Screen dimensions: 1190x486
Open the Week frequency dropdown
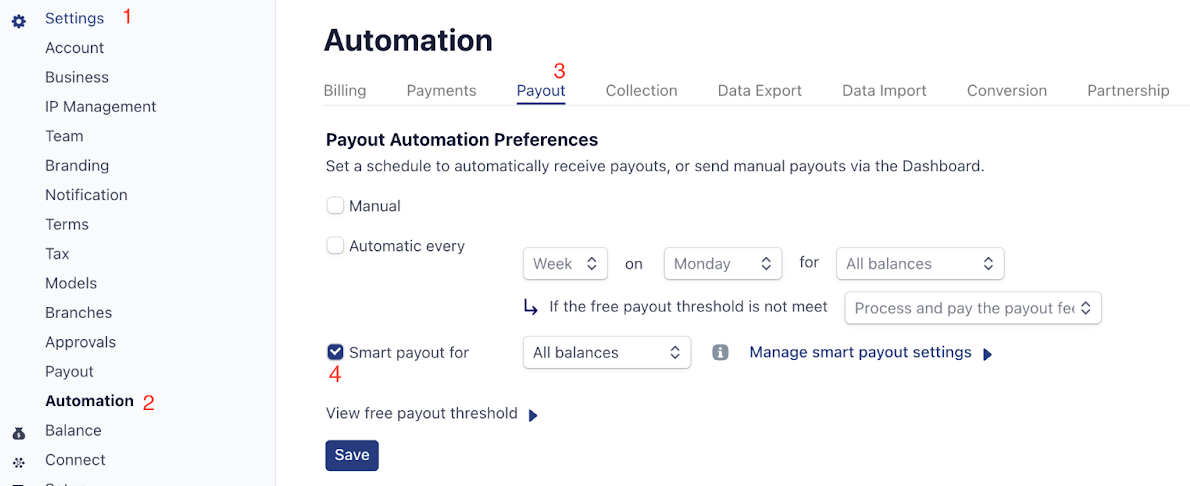[x=565, y=264]
